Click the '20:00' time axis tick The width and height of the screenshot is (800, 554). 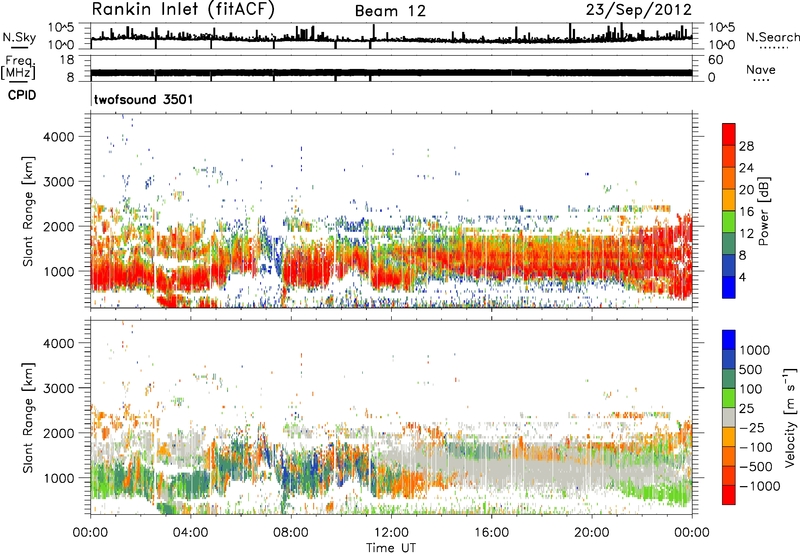click(x=592, y=533)
